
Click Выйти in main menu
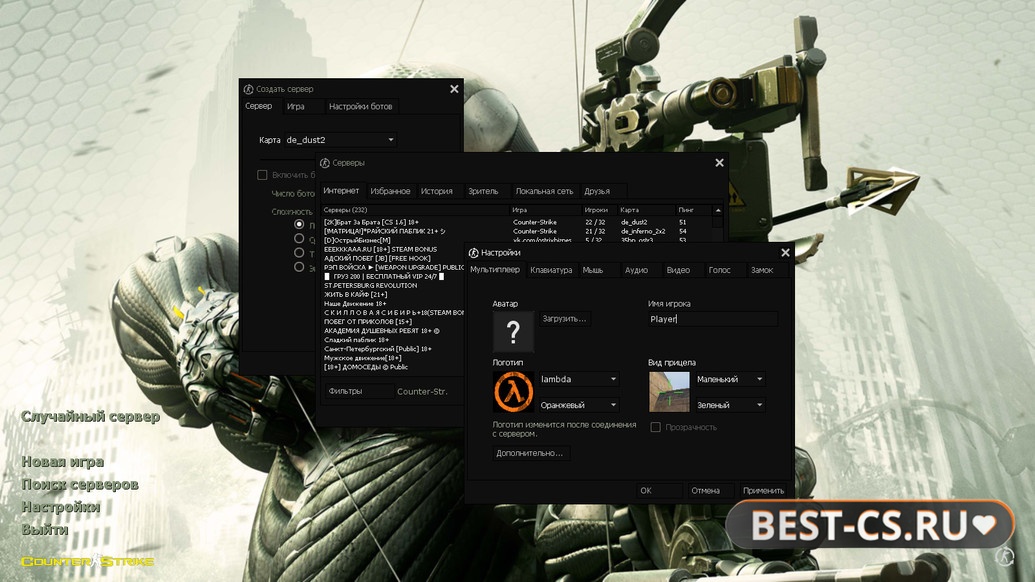[x=45, y=529]
